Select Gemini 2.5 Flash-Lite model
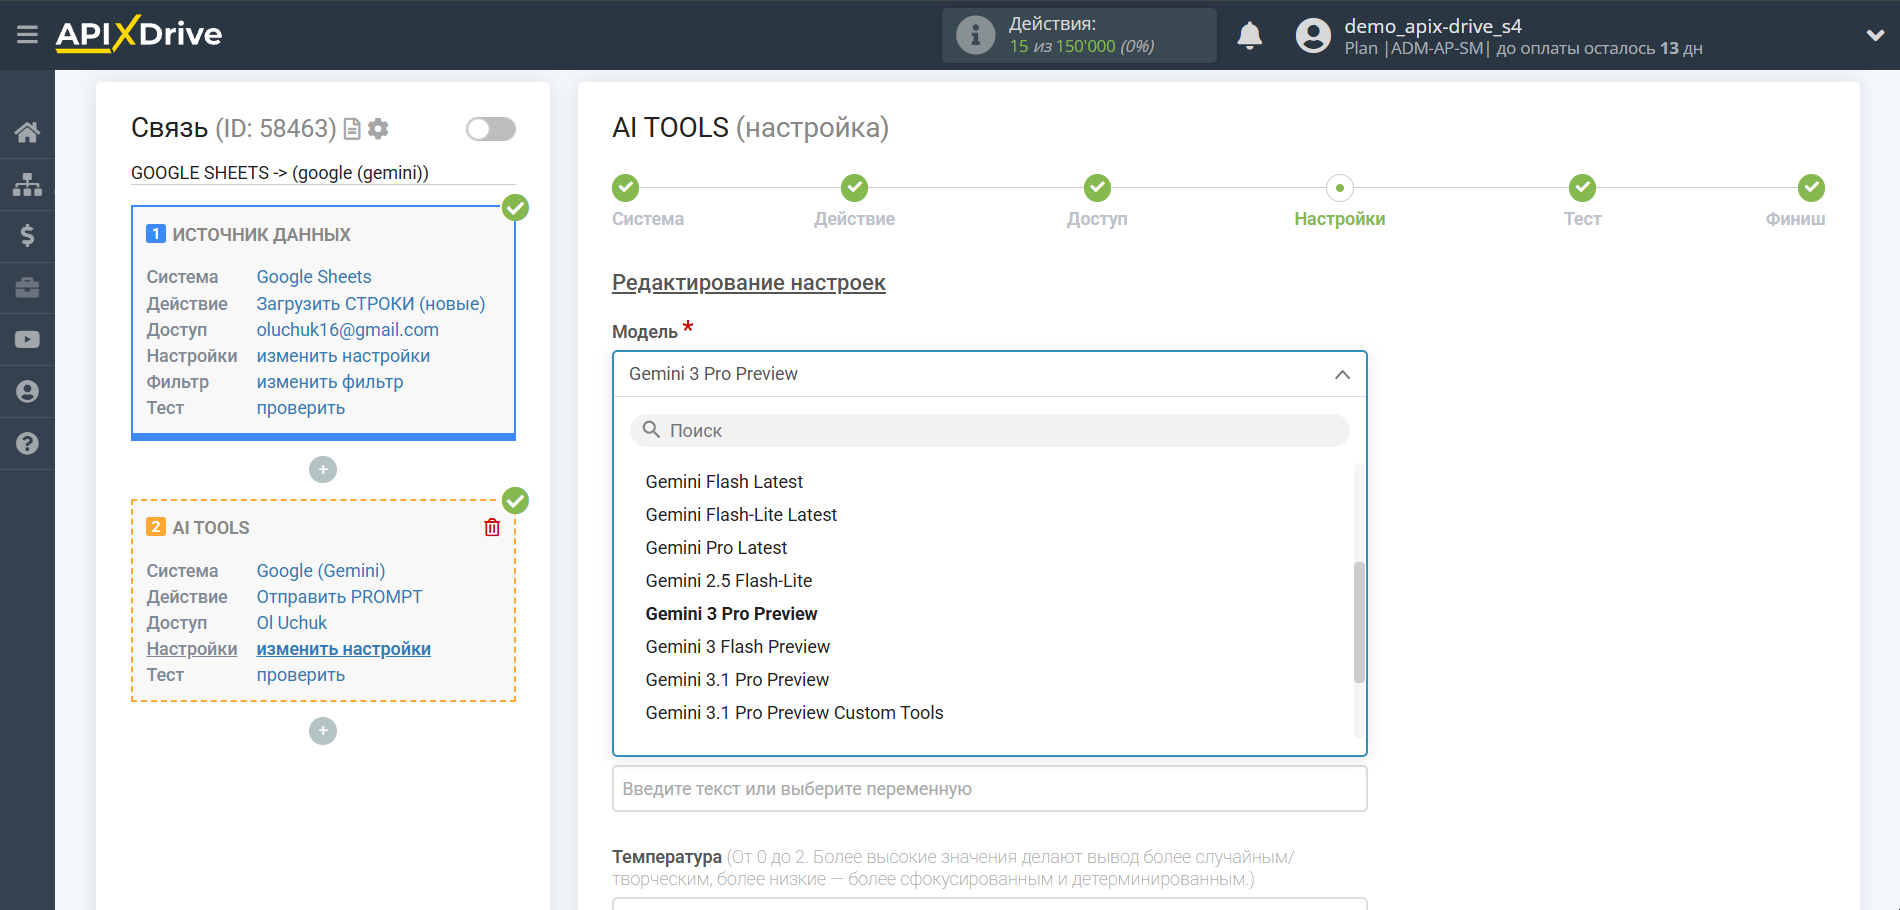Image resolution: width=1900 pixels, height=910 pixels. 729,581
